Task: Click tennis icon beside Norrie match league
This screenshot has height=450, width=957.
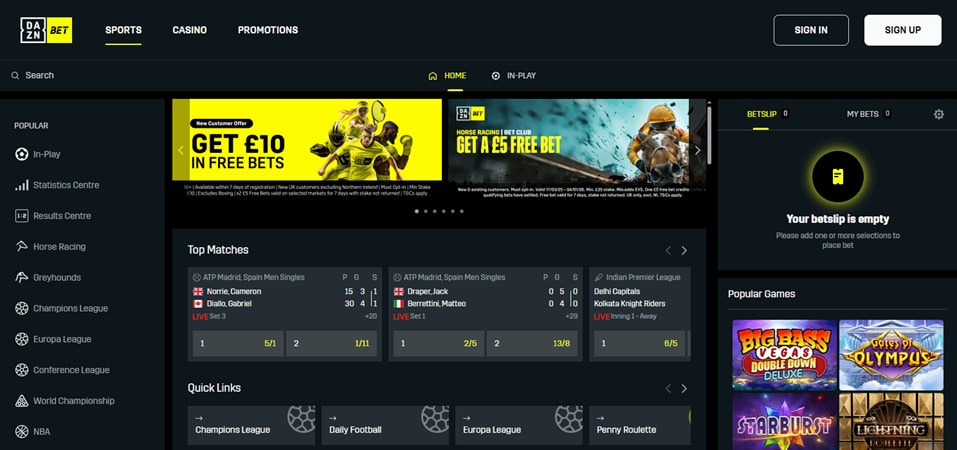Action: tap(197, 277)
